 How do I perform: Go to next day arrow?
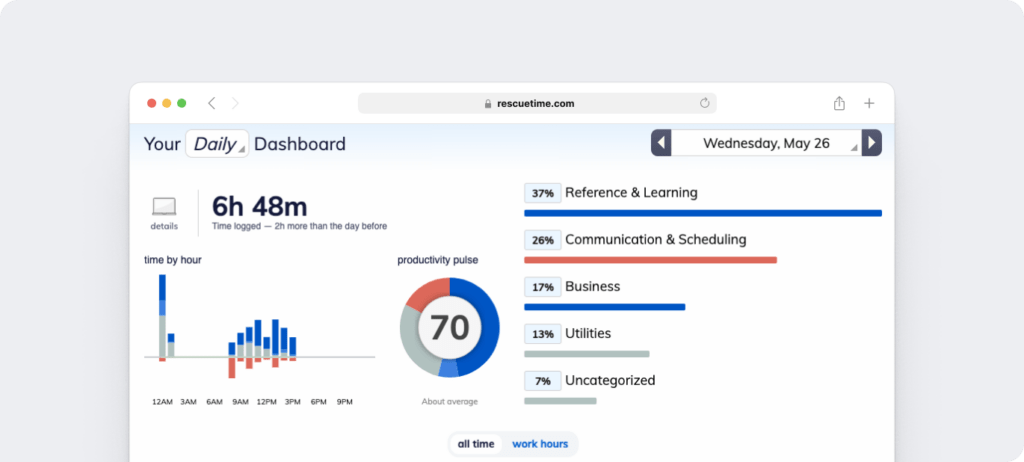click(x=872, y=143)
